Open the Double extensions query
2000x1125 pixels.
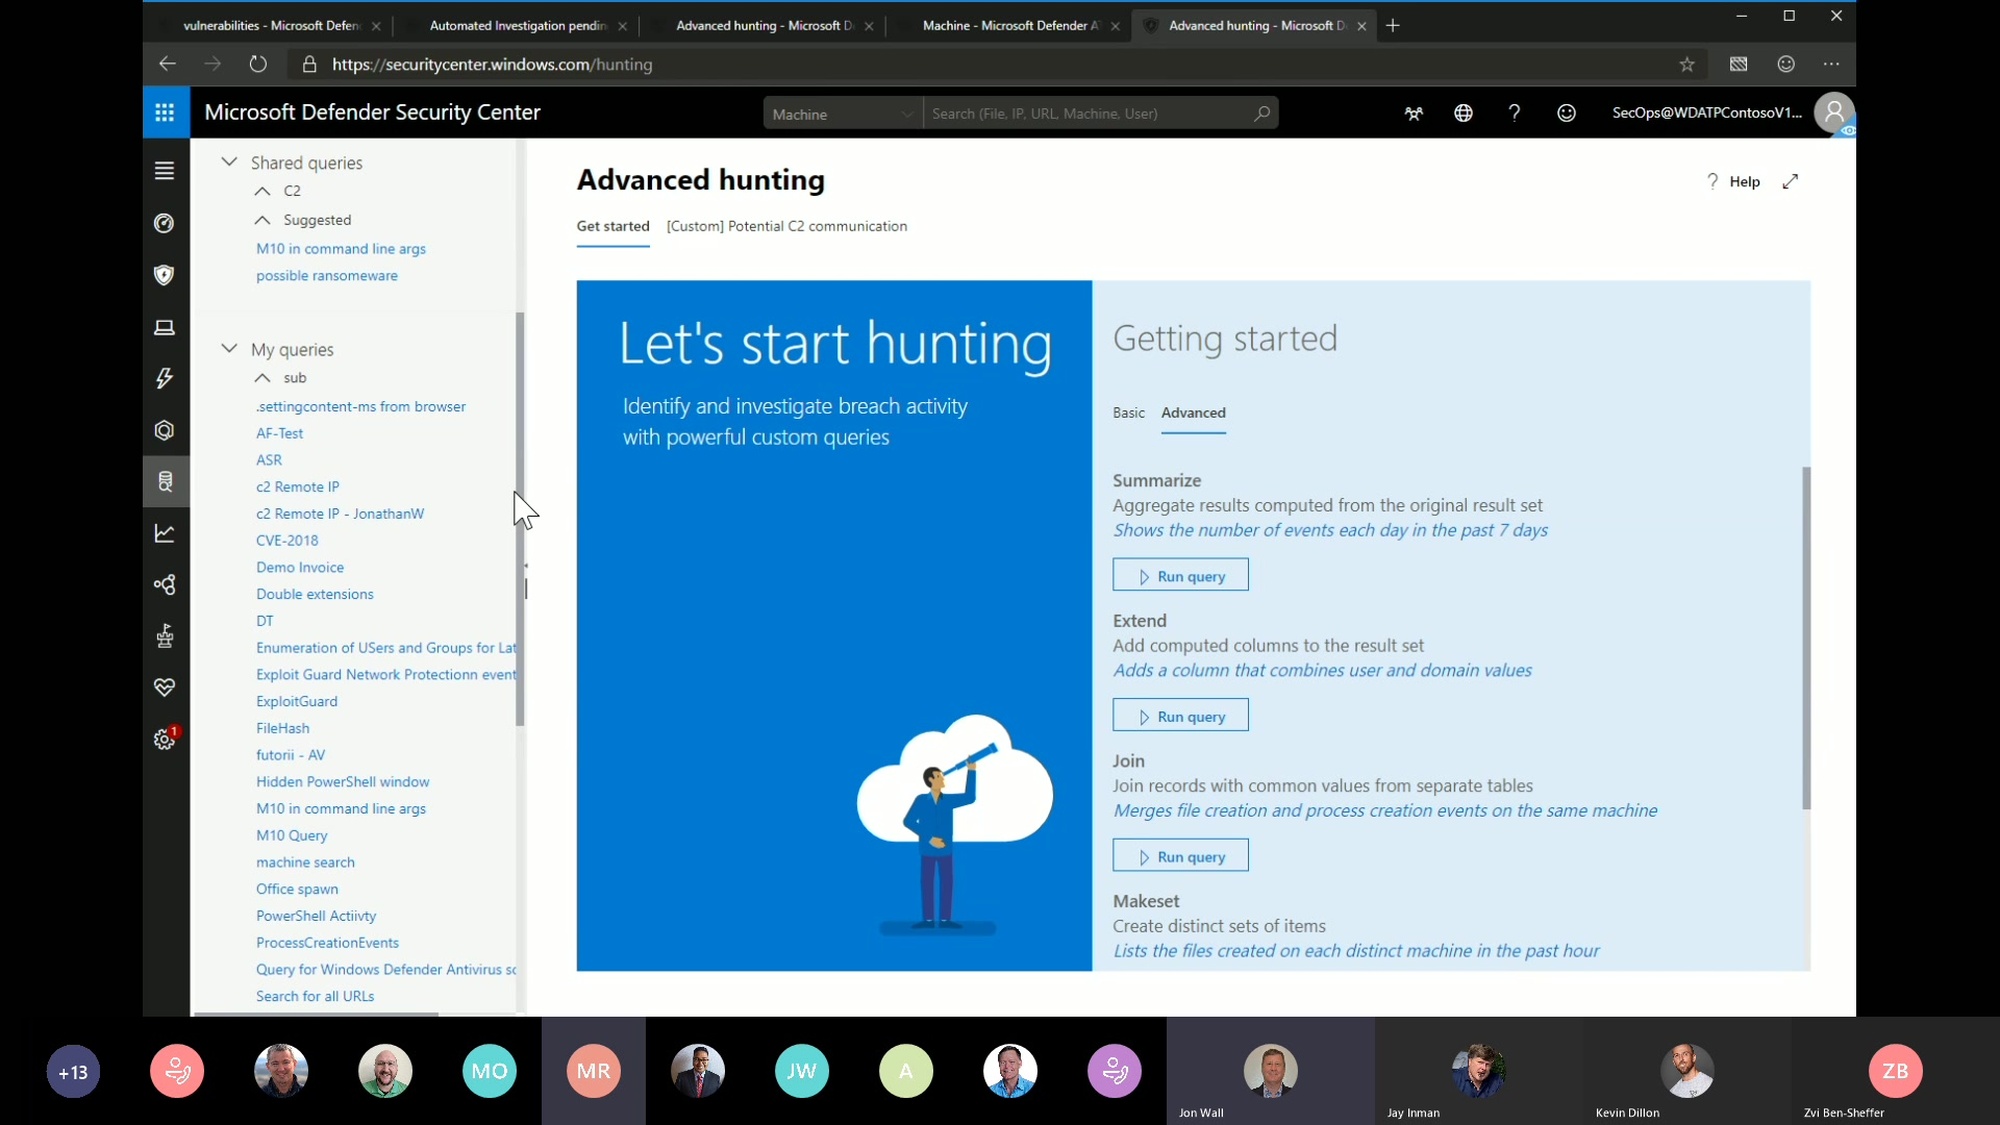coord(314,594)
